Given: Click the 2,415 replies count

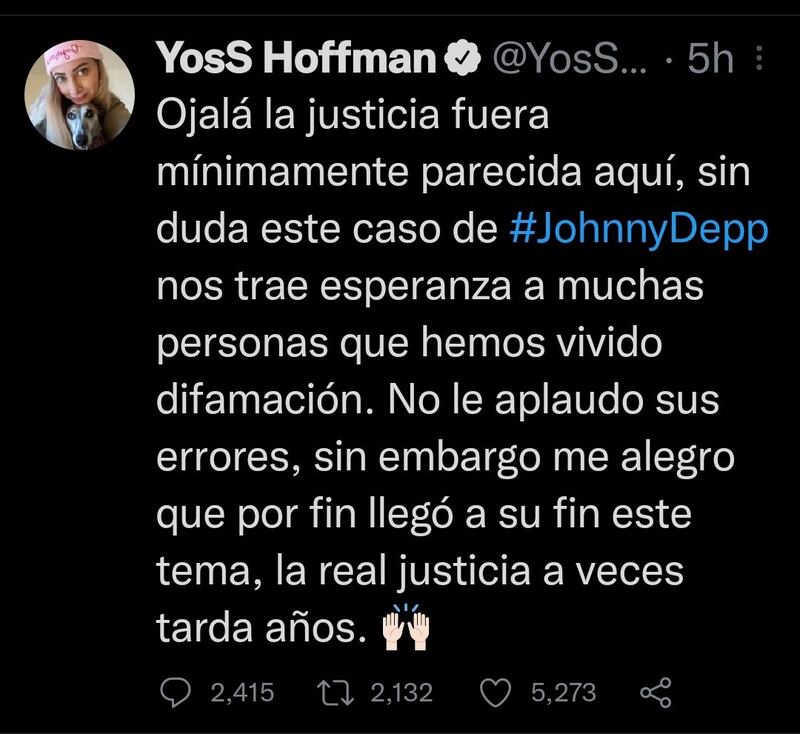Looking at the screenshot, I should coord(242,692).
